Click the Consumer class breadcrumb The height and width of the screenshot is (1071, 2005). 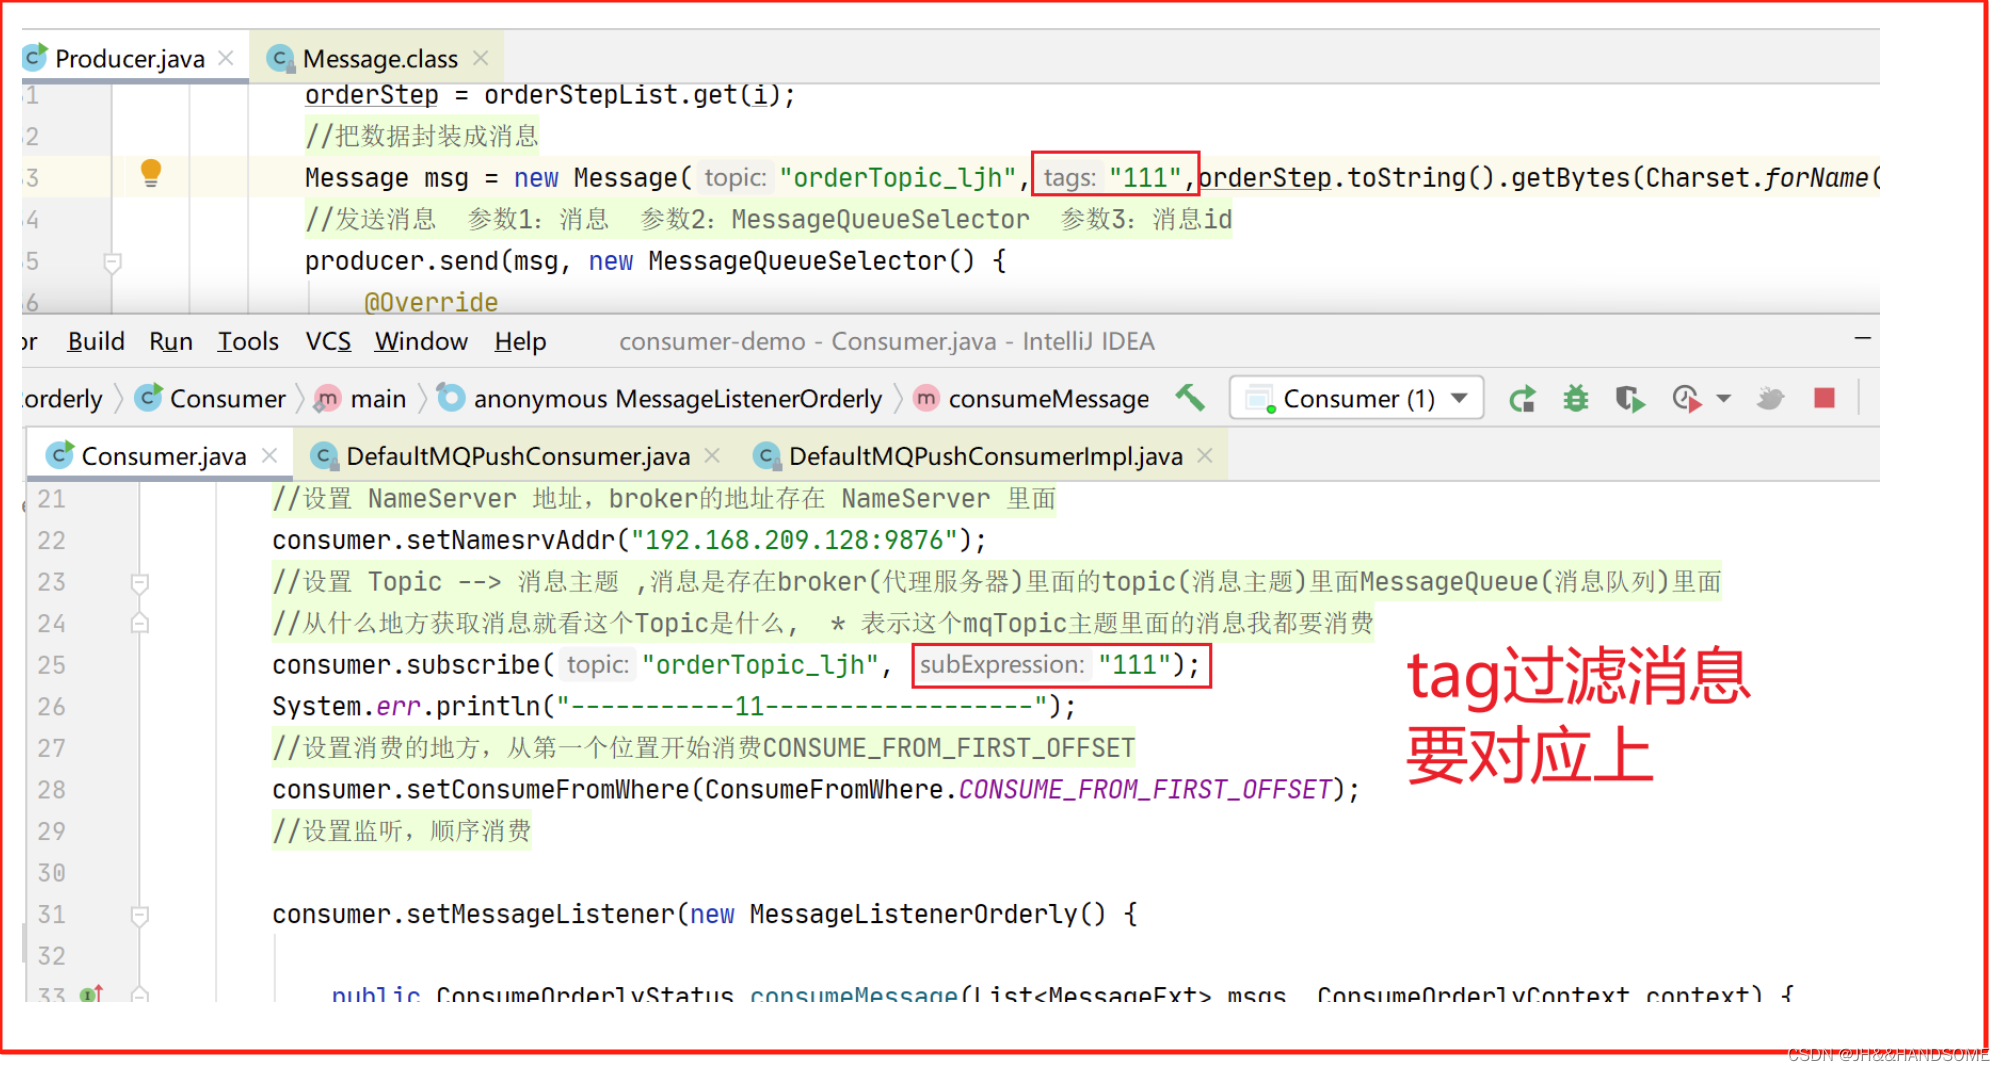coord(211,398)
